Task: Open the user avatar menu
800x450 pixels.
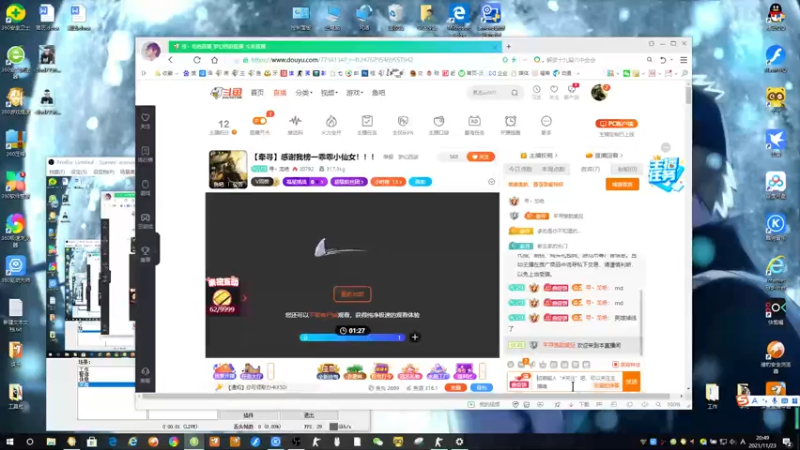Action: point(599,93)
